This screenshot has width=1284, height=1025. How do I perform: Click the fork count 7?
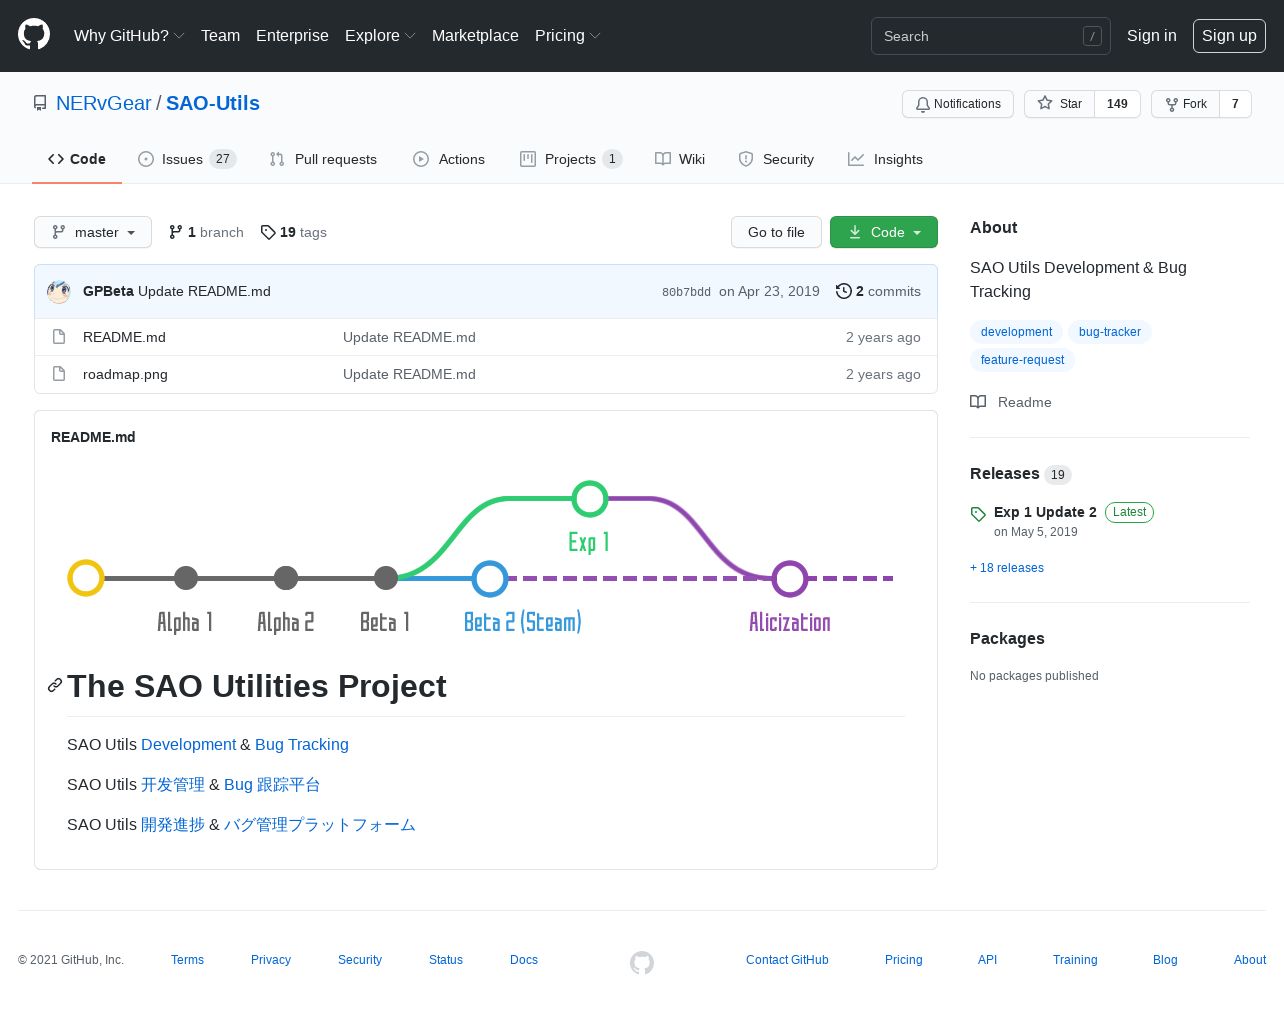(x=1235, y=104)
